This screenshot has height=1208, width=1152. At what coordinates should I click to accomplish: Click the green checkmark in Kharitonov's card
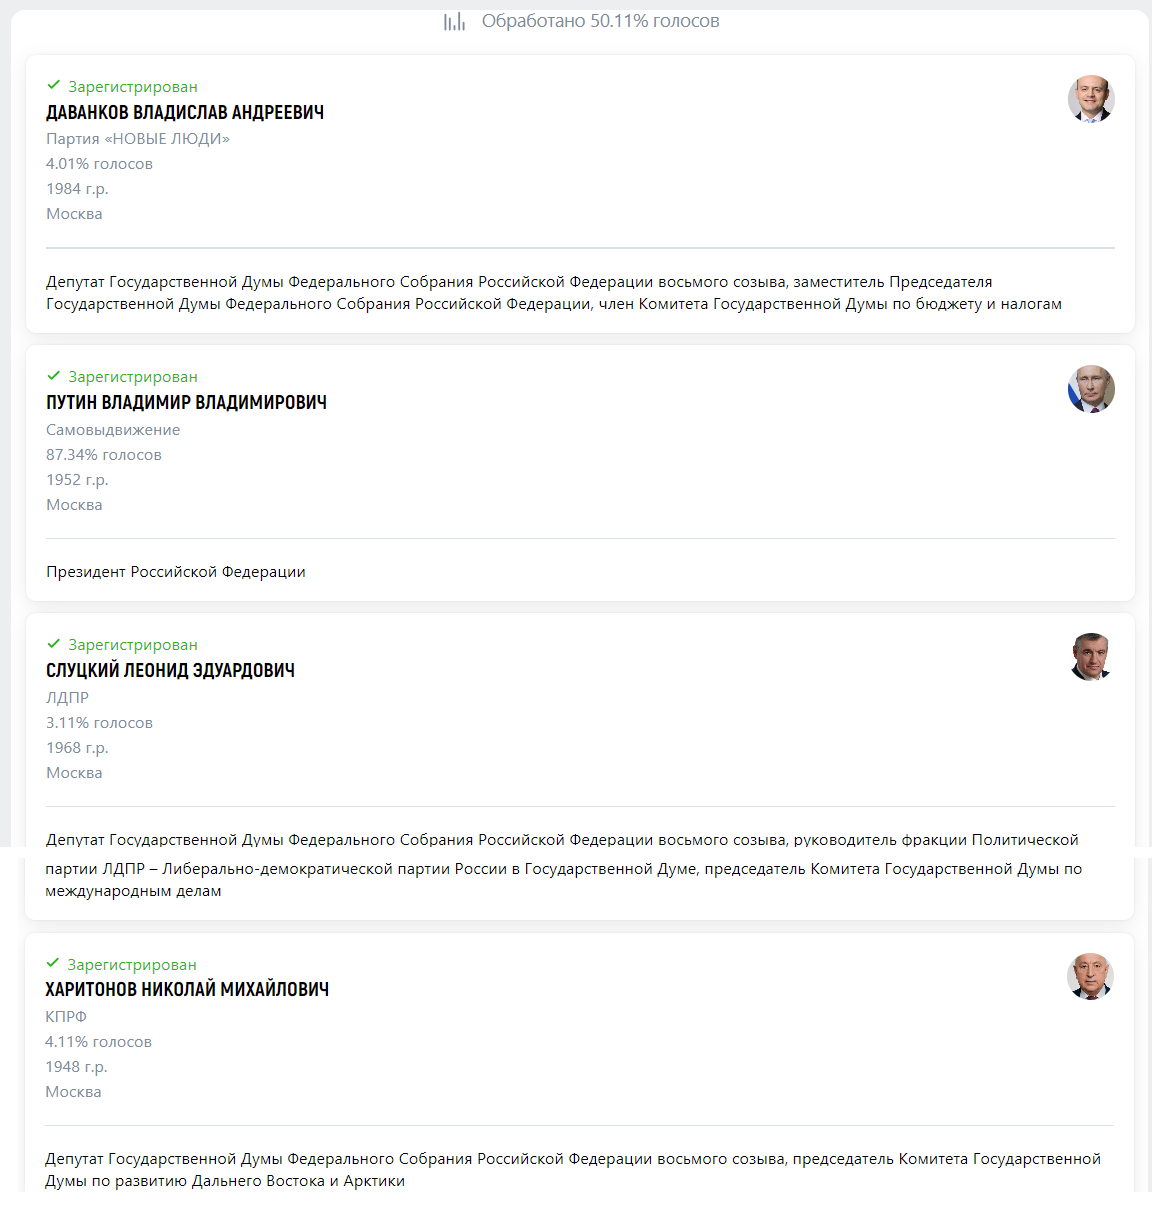click(x=53, y=964)
